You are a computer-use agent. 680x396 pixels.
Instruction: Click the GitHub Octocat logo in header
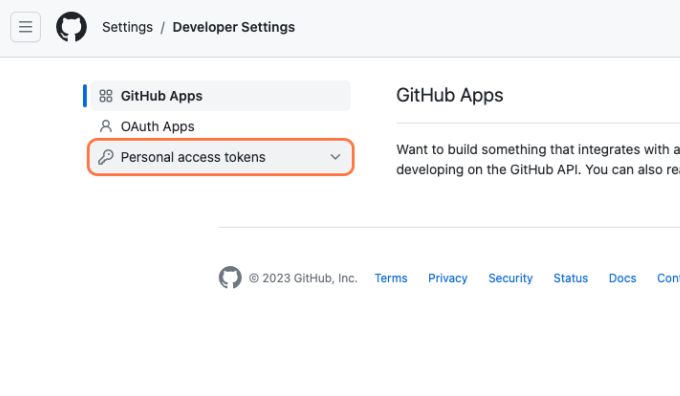pyautogui.click(x=71, y=27)
